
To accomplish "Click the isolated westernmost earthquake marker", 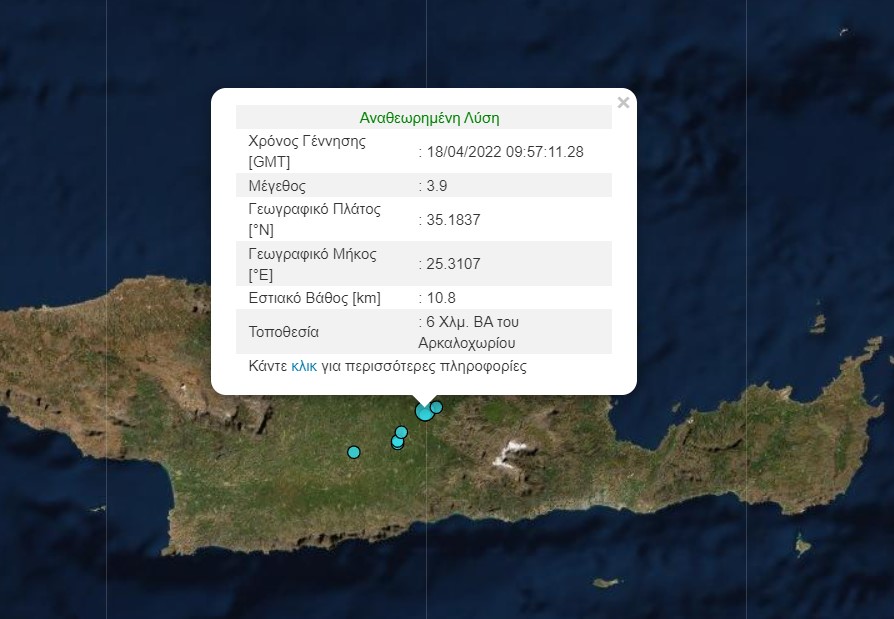I will coord(353,452).
